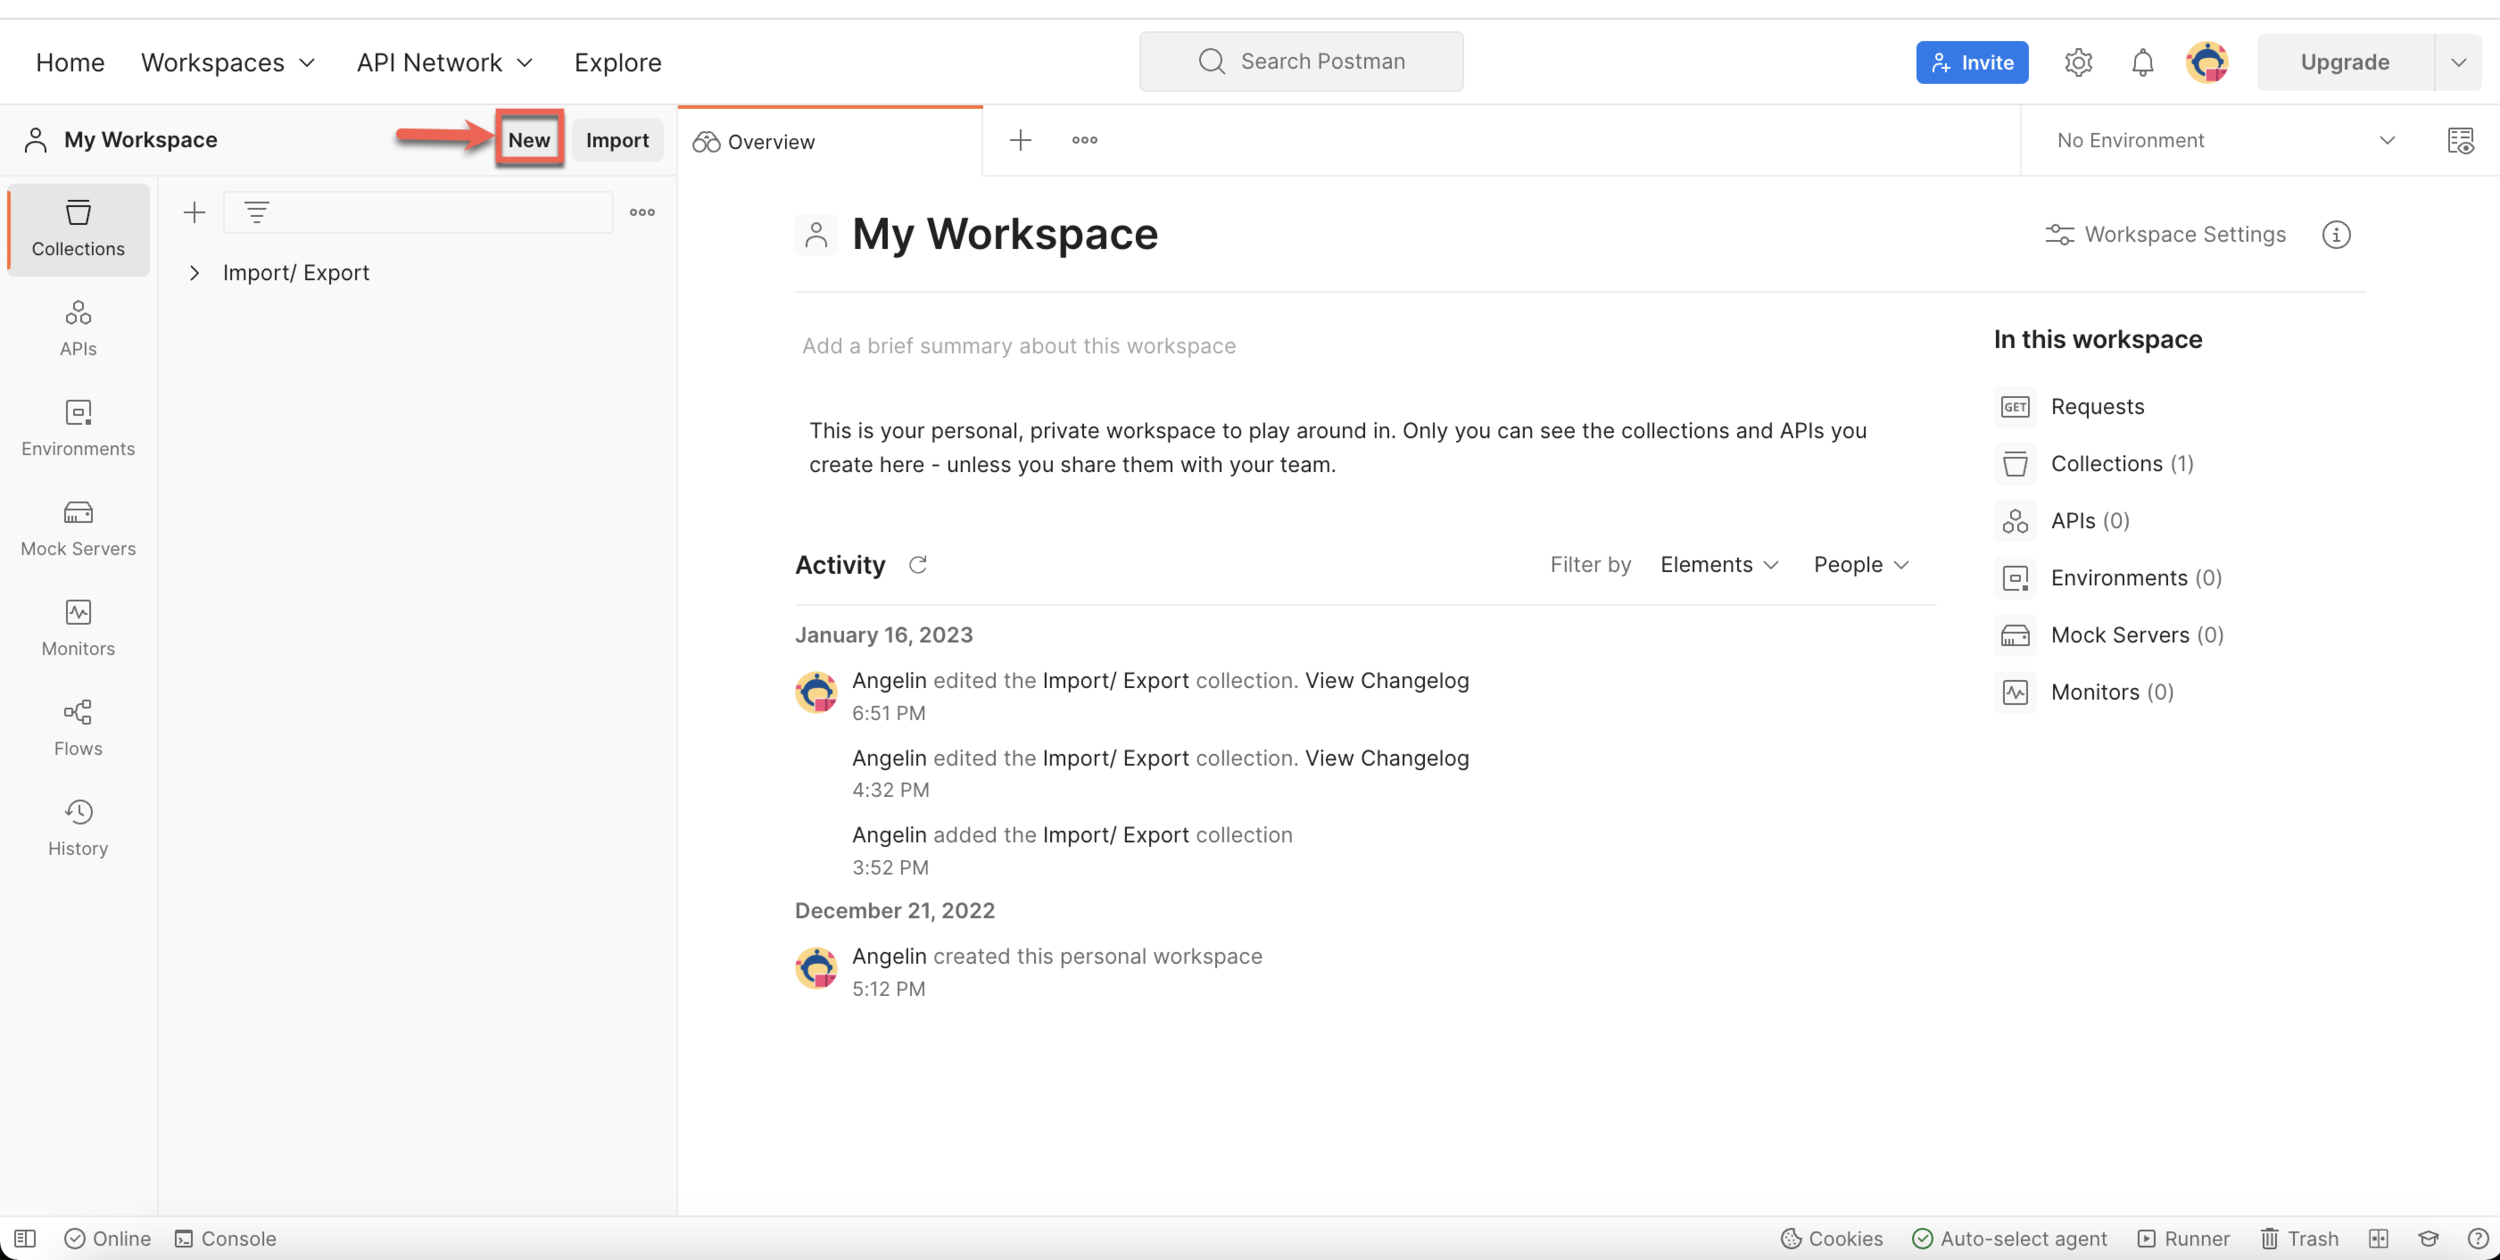Image resolution: width=2500 pixels, height=1260 pixels.
Task: Open the No Environment selector
Action: point(2226,140)
